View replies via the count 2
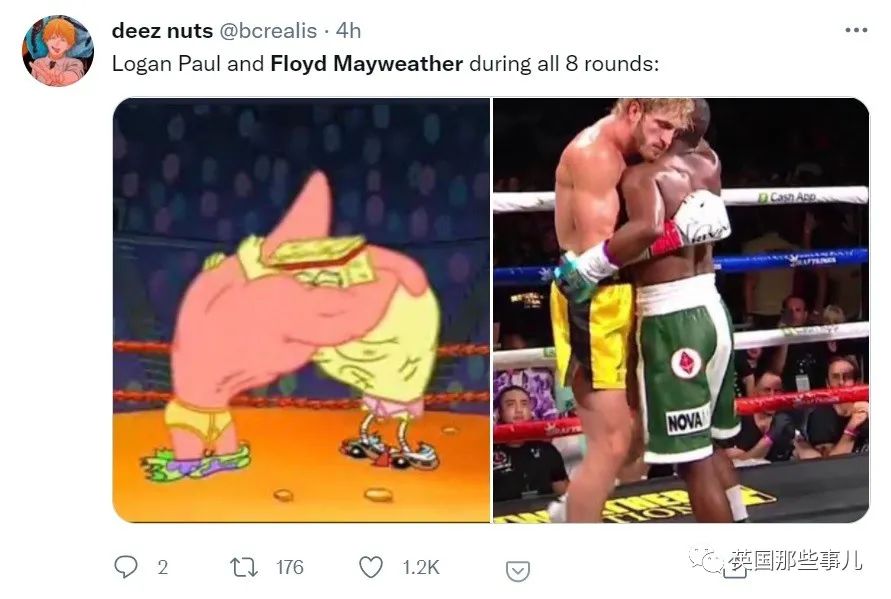 coord(163,567)
